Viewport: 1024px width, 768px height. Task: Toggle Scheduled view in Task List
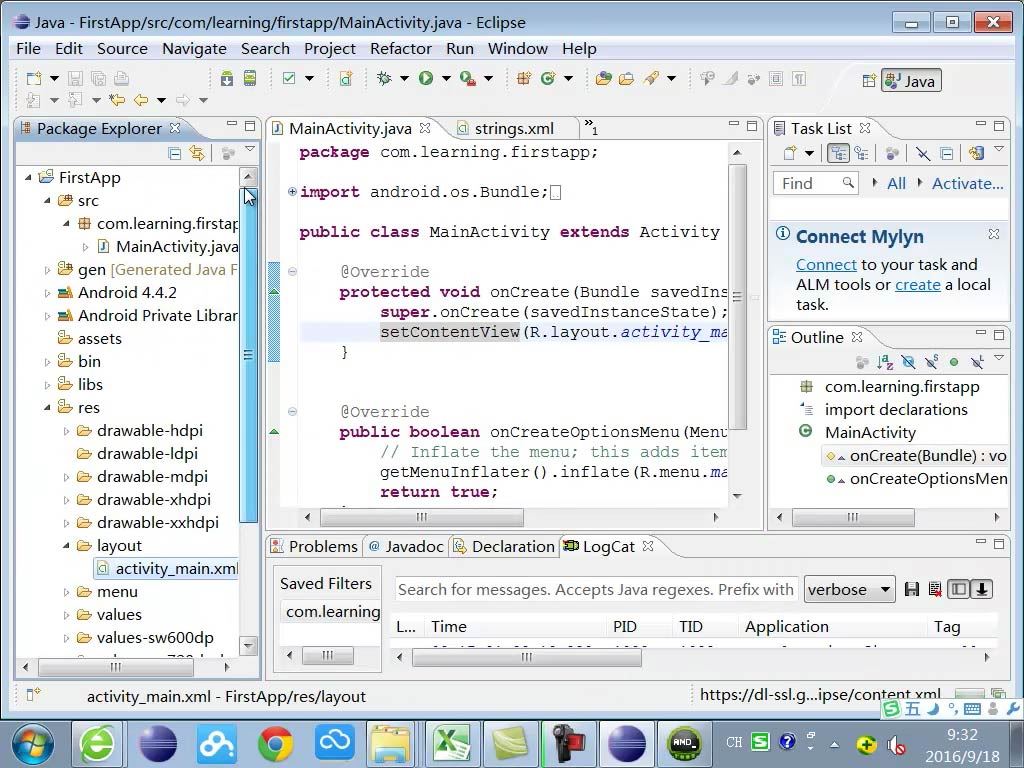point(861,153)
